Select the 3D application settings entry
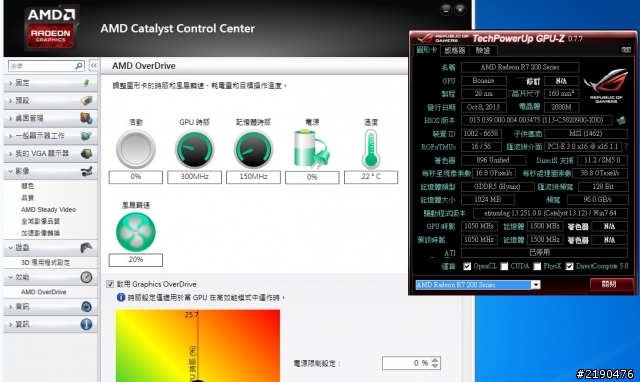Viewport: 640px width, 382px height. point(45,262)
